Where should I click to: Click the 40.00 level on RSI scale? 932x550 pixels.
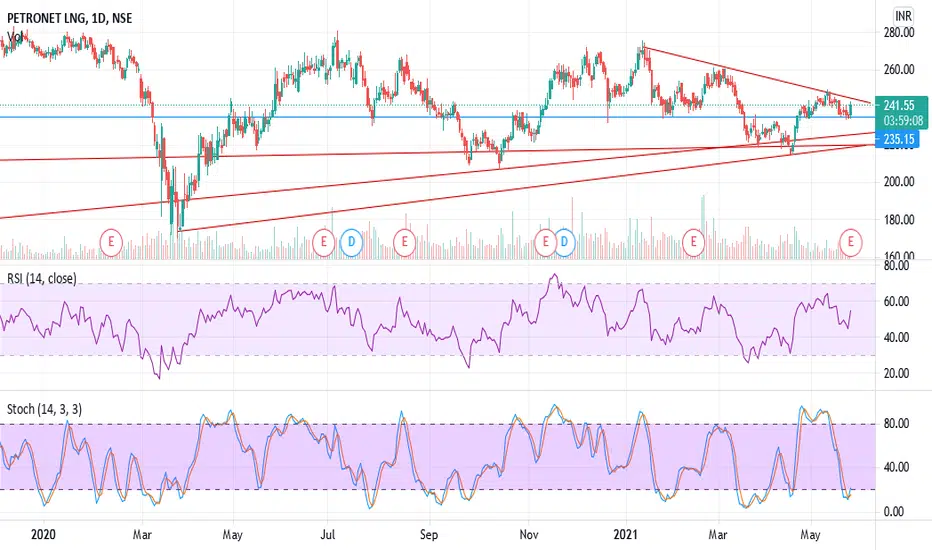point(896,337)
